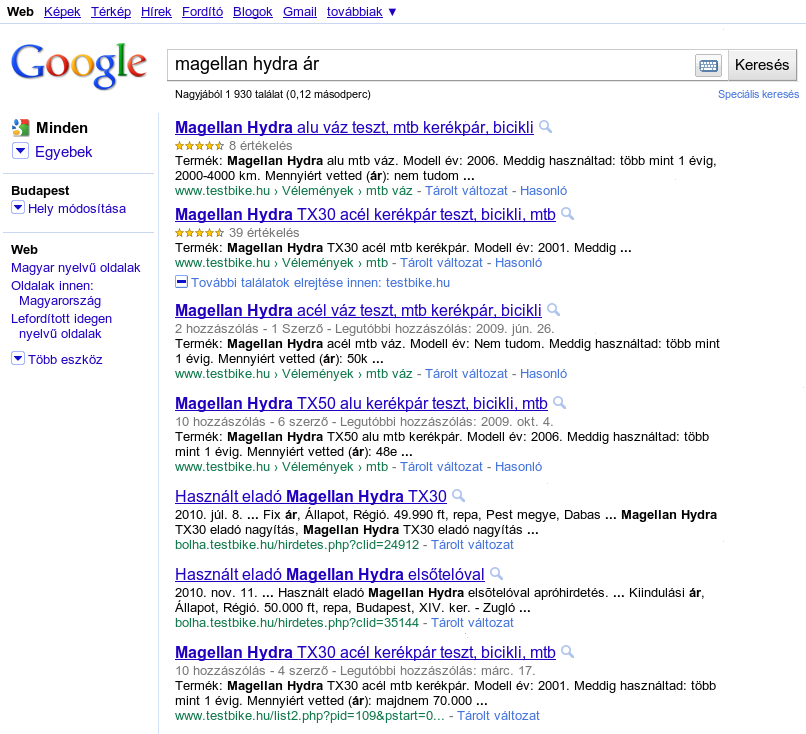Click preview magnifier beside first Magellan Hydra alu váz result
The width and height of the screenshot is (806, 734).
pyautogui.click(x=545, y=127)
